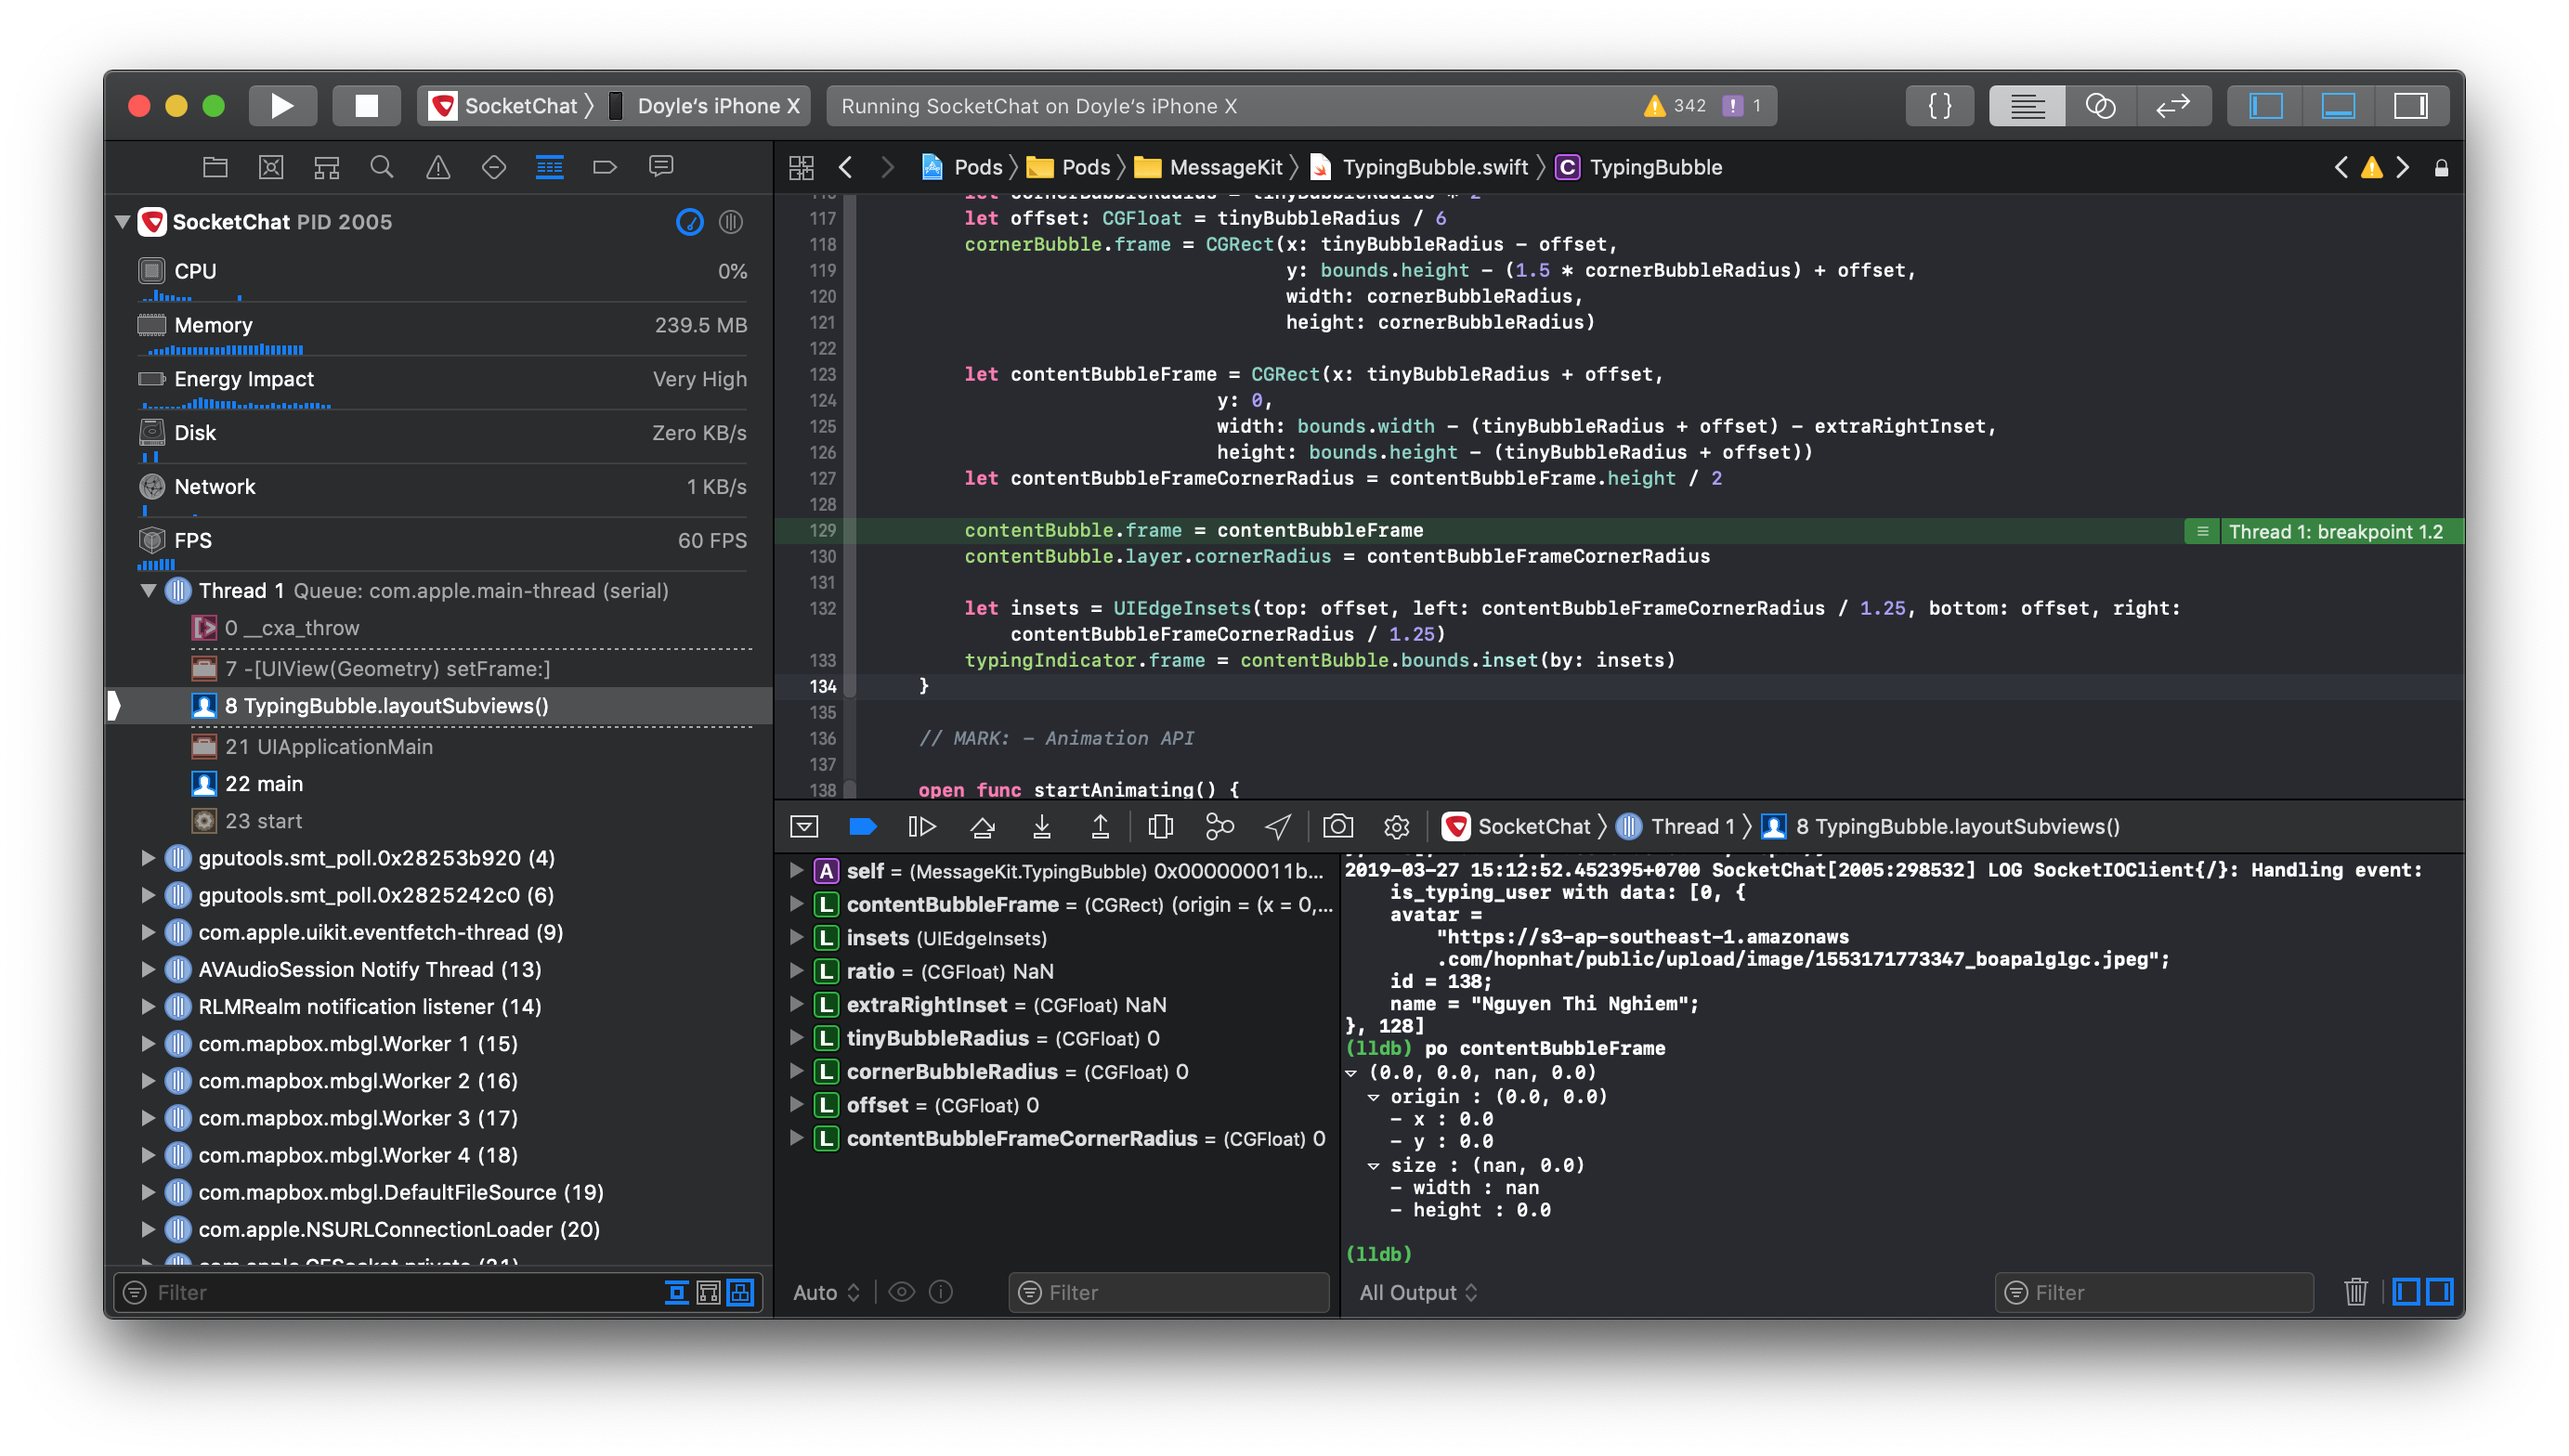Expand com.apple.NSURLConnectionLoader (20) thread

(148, 1230)
